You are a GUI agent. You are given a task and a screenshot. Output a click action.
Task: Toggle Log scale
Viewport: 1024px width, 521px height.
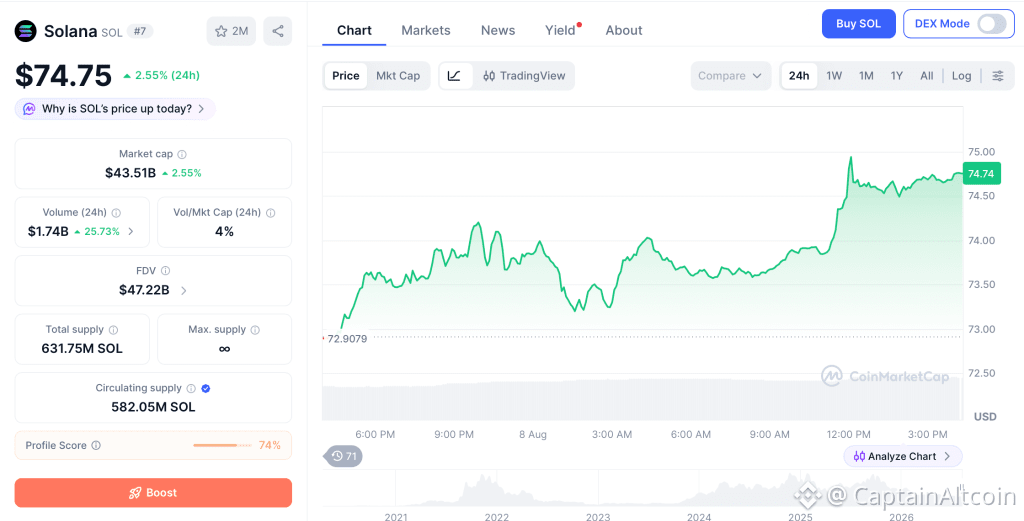pos(961,76)
